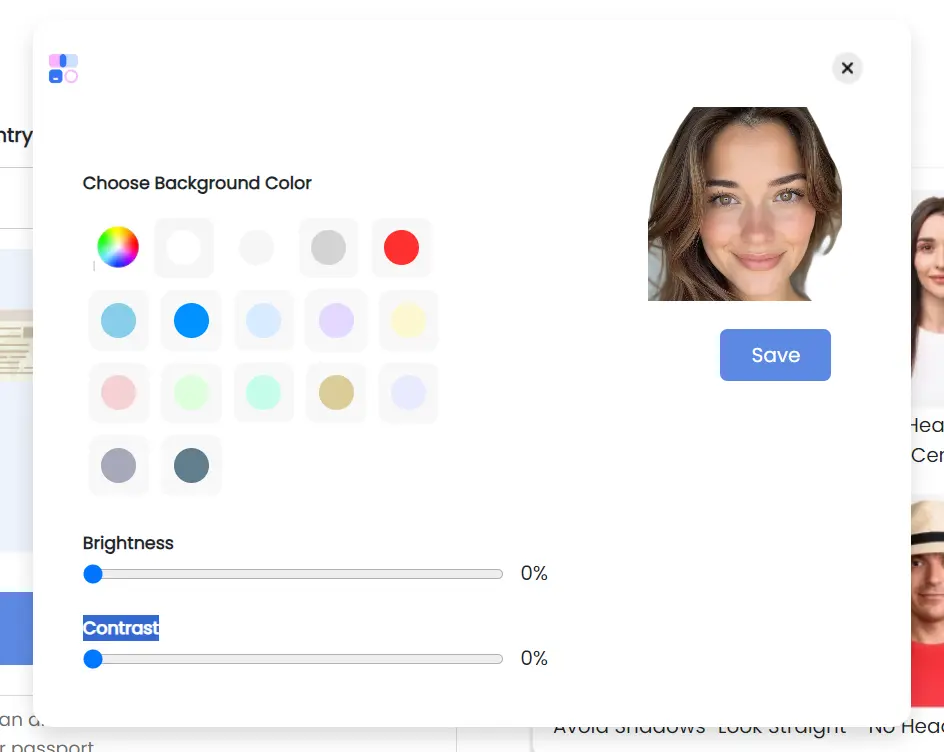Pick the grayish purple swatch
944x752 pixels.
click(119, 466)
